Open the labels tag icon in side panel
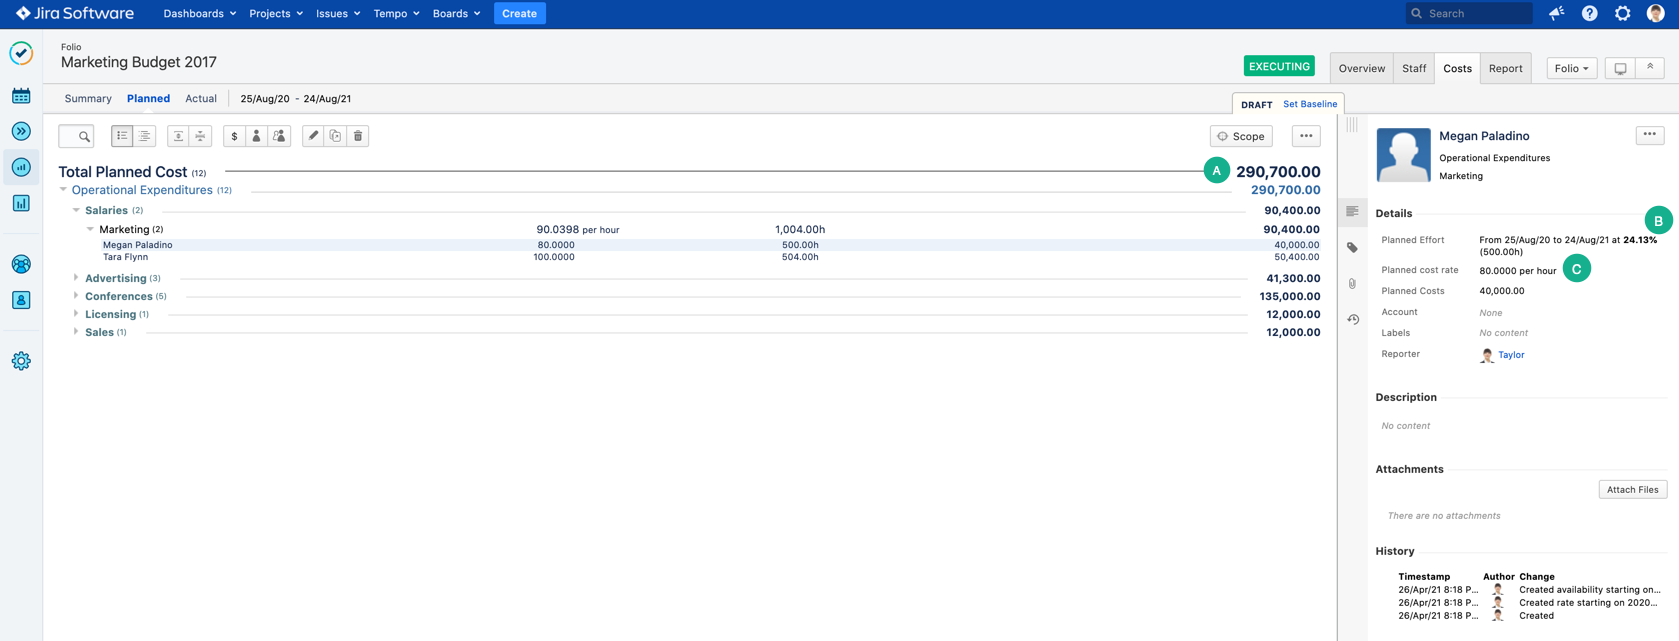The height and width of the screenshot is (641, 1679). point(1353,248)
